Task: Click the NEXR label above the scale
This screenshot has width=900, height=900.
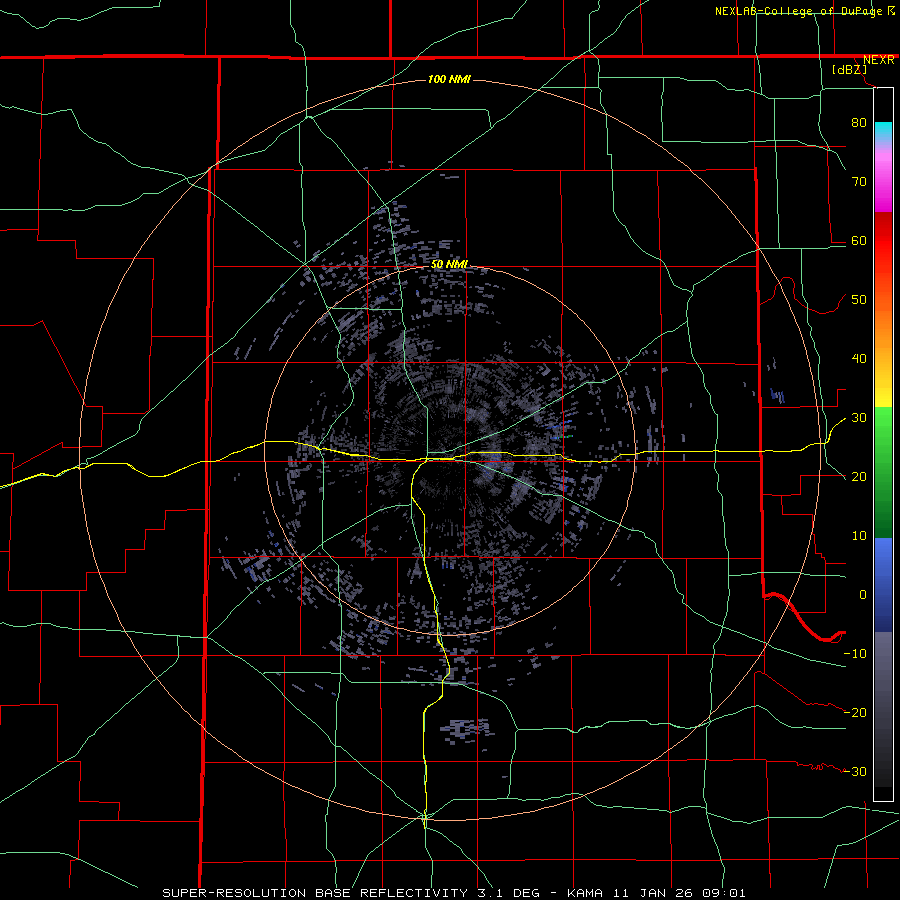Action: [x=878, y=60]
